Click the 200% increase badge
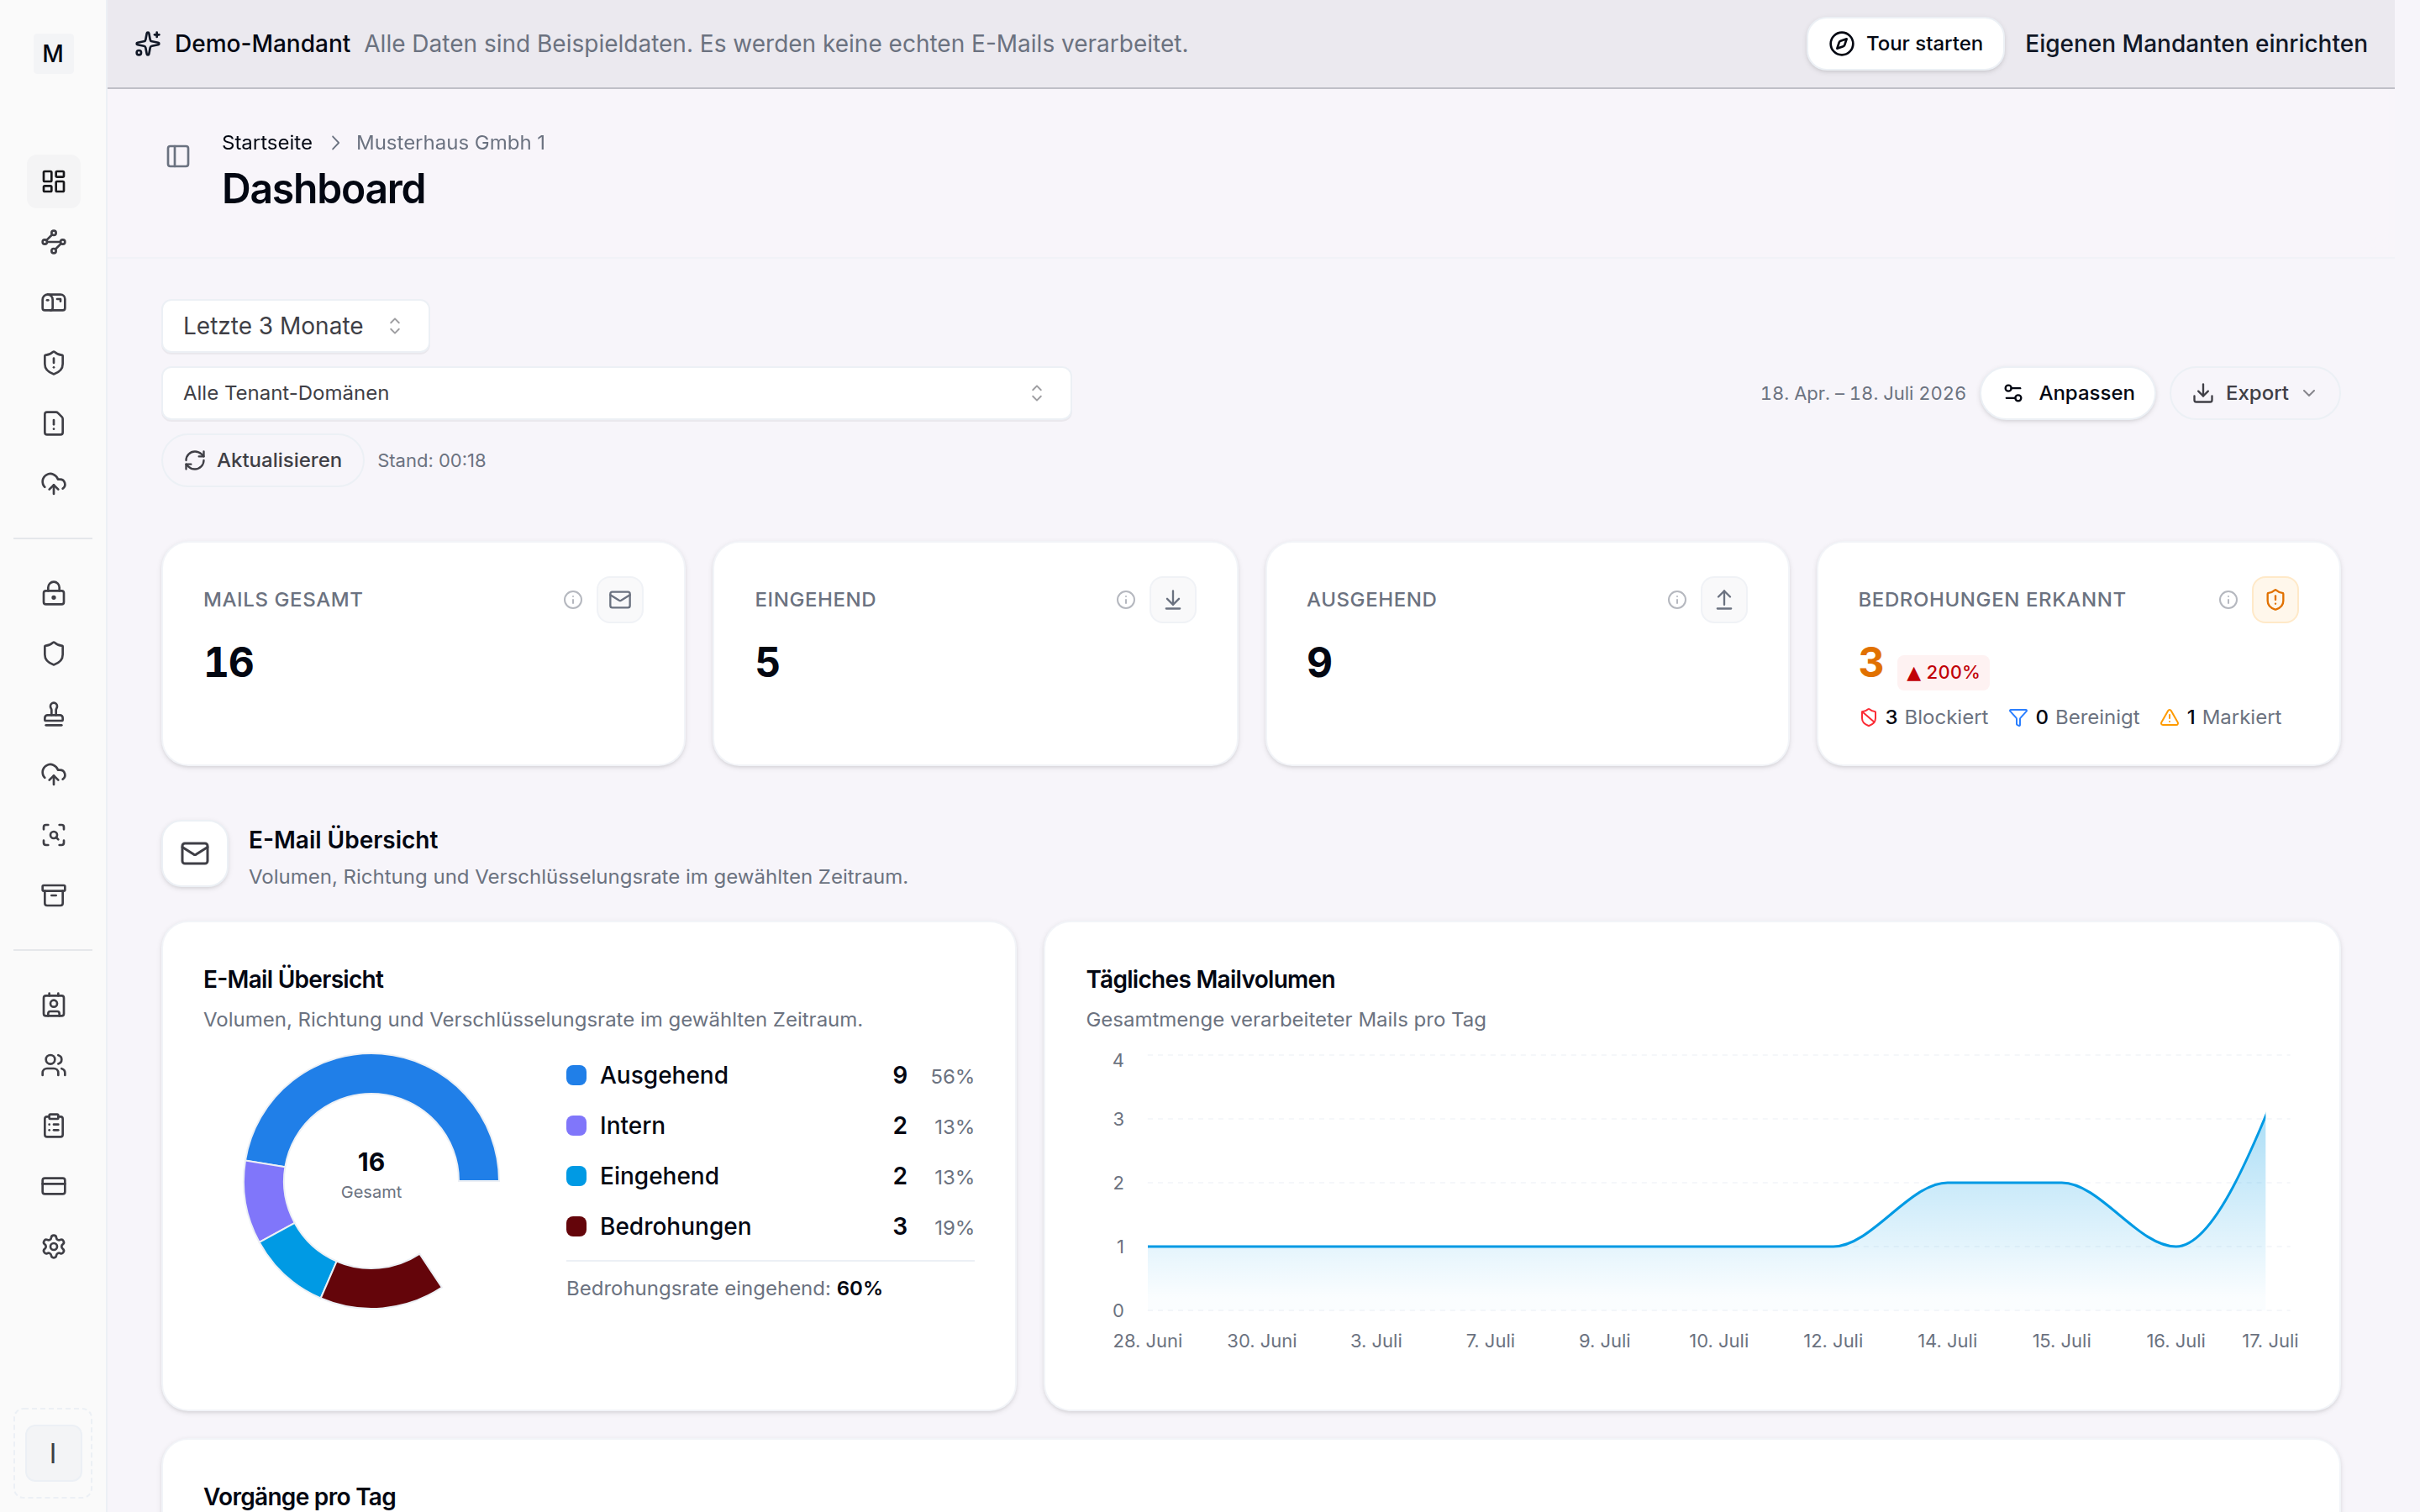The width and height of the screenshot is (2420, 1512). pos(1943,672)
